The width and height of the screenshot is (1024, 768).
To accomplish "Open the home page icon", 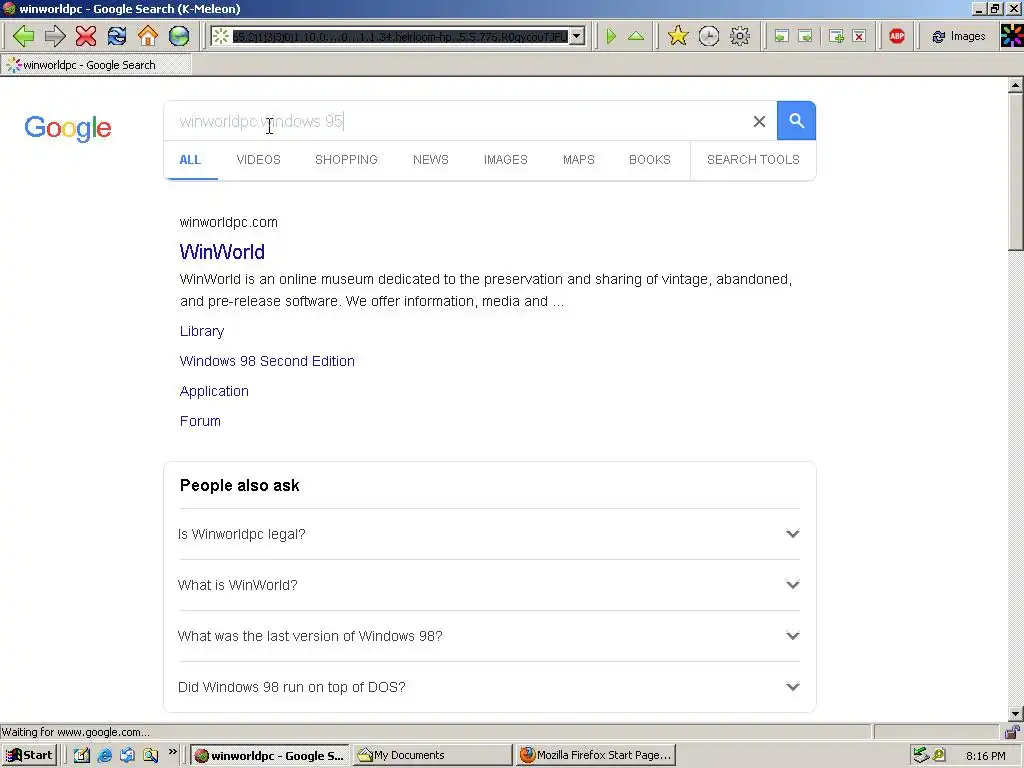I will (148, 36).
